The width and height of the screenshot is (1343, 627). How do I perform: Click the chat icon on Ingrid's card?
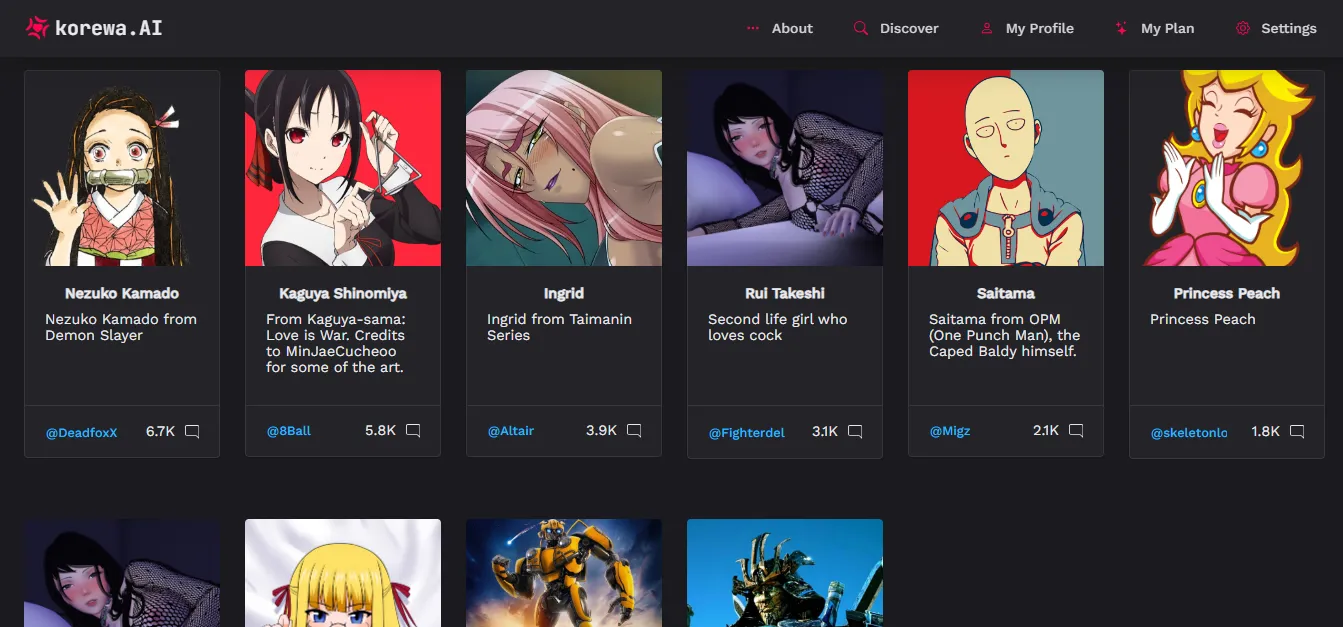click(x=633, y=429)
